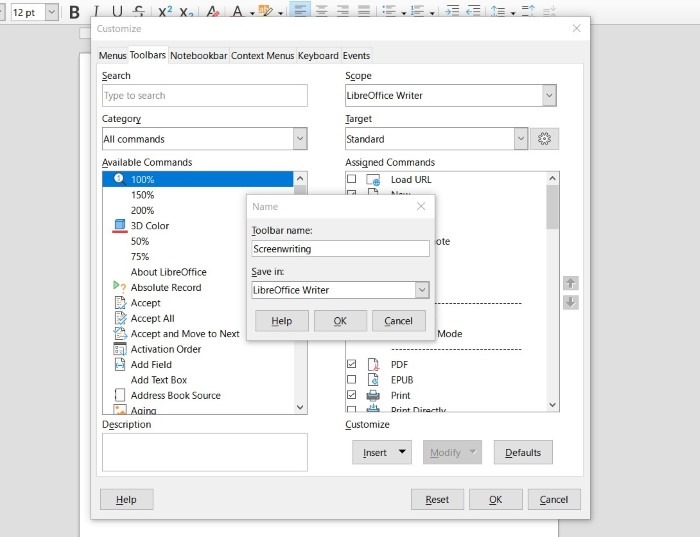Toggle Bold in the Writer formatting toolbar
The image size is (700, 537).
[75, 12]
